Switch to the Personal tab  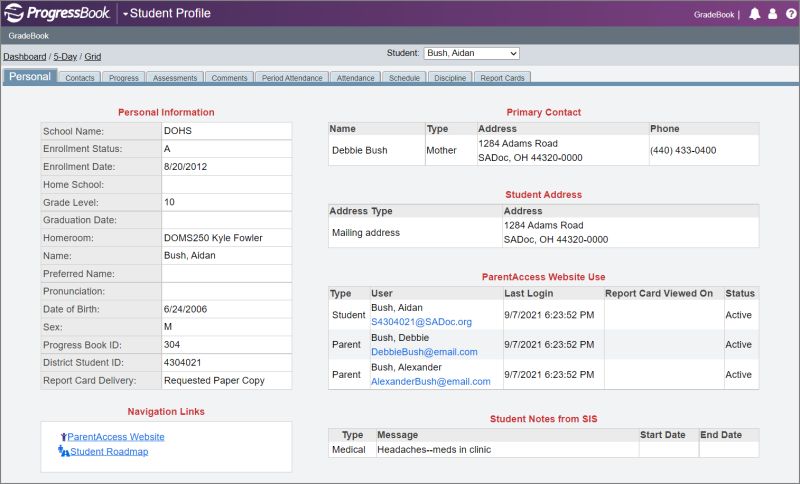pos(30,77)
